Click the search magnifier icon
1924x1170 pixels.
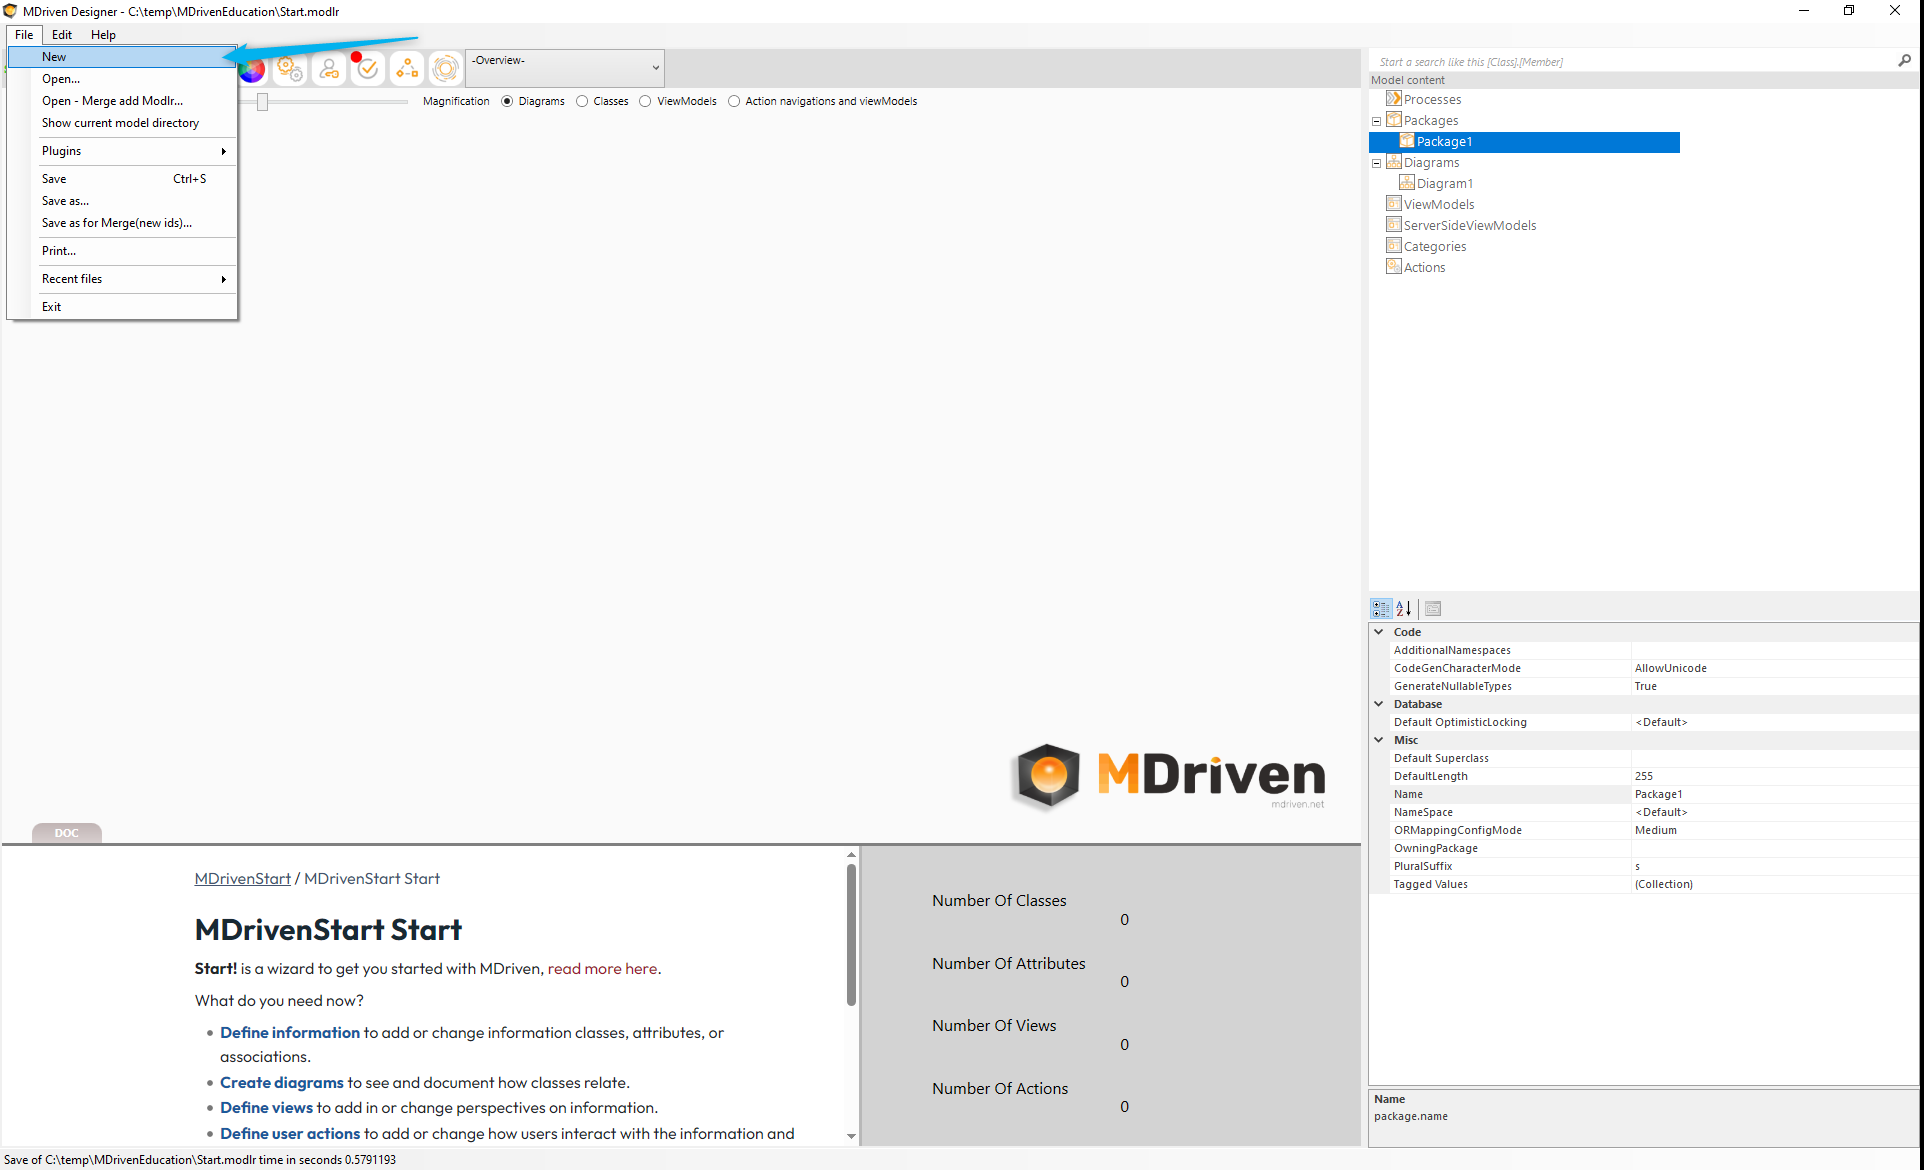[x=1904, y=61]
